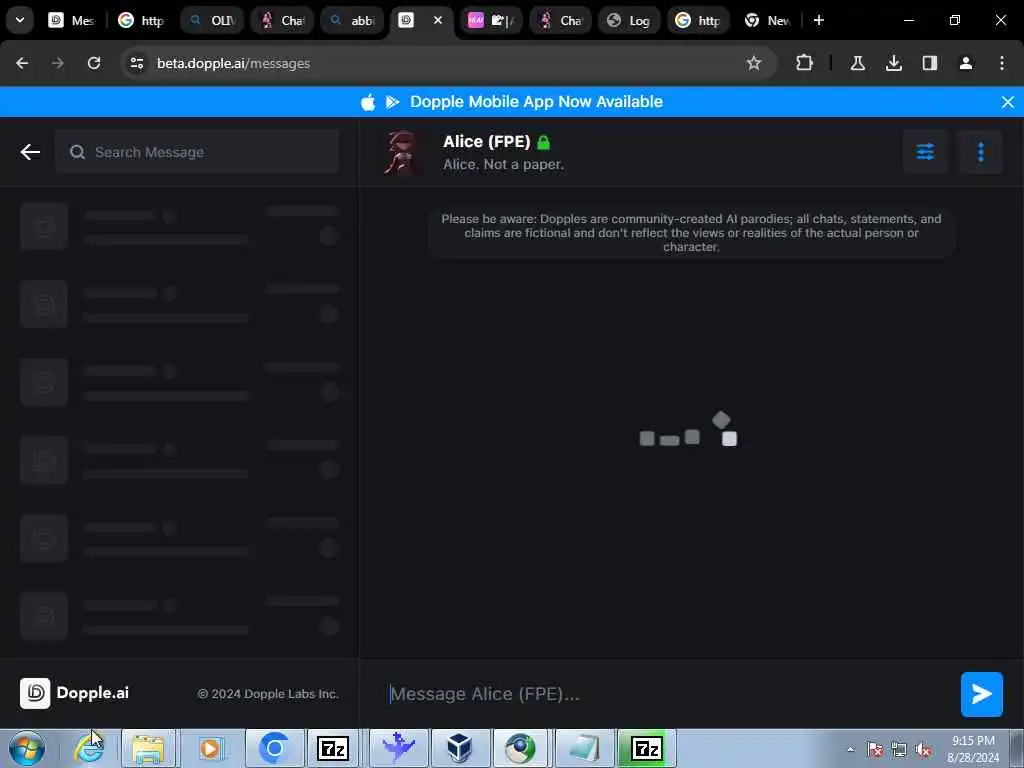
Task: Reload the page with the refresh icon
Action: point(94,63)
